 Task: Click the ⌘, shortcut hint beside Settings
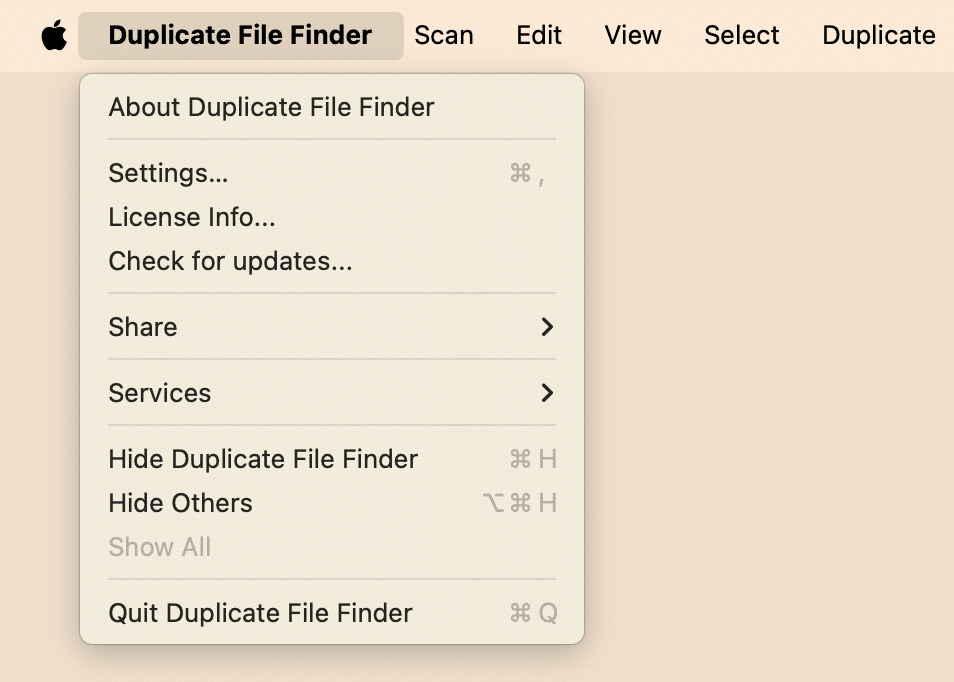(x=527, y=174)
